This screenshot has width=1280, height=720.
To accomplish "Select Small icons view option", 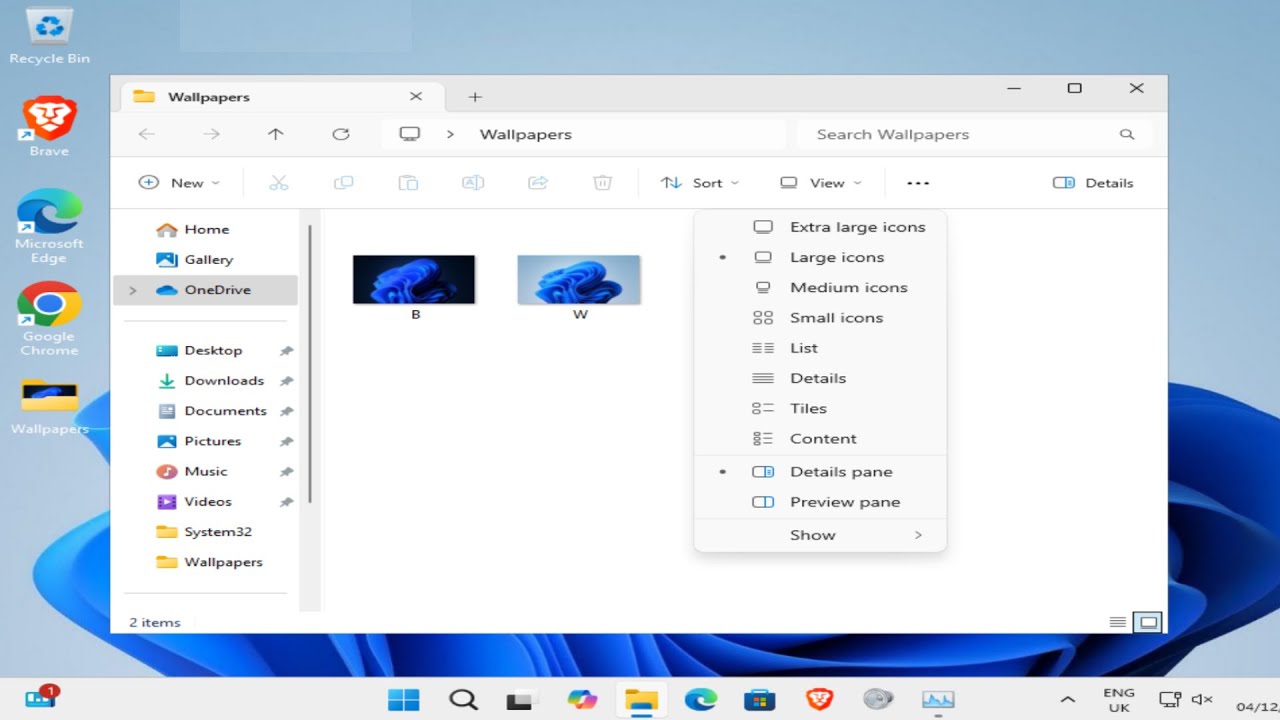I will (x=820, y=318).
